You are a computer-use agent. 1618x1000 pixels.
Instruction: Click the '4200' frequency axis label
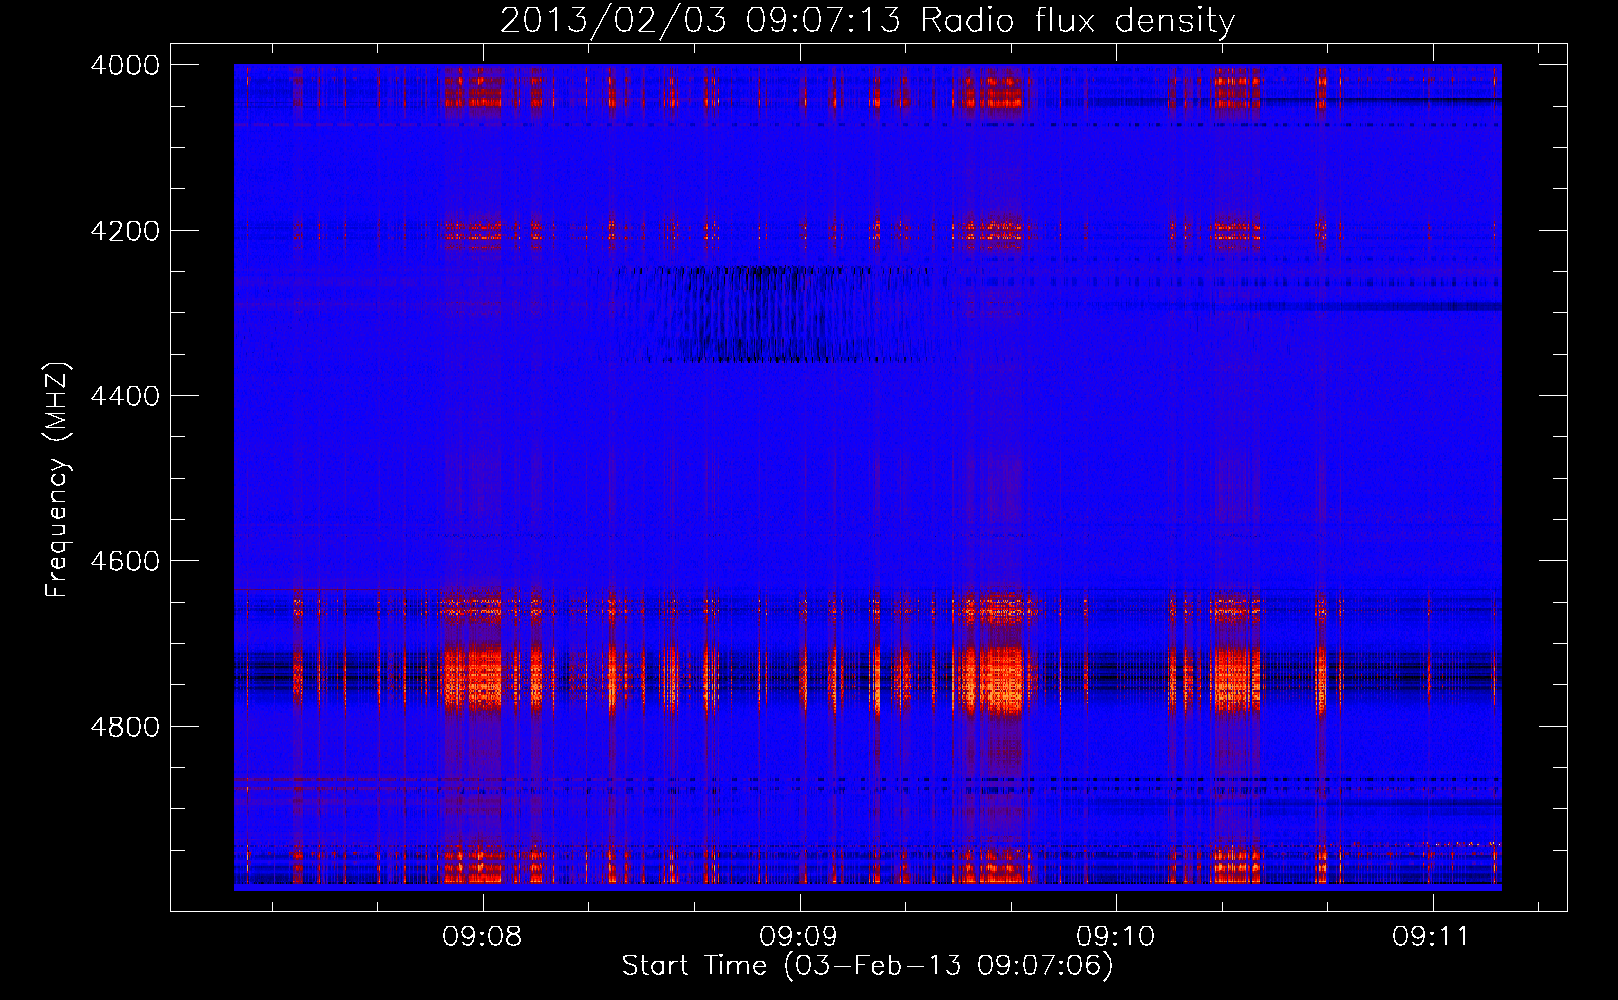(x=125, y=231)
